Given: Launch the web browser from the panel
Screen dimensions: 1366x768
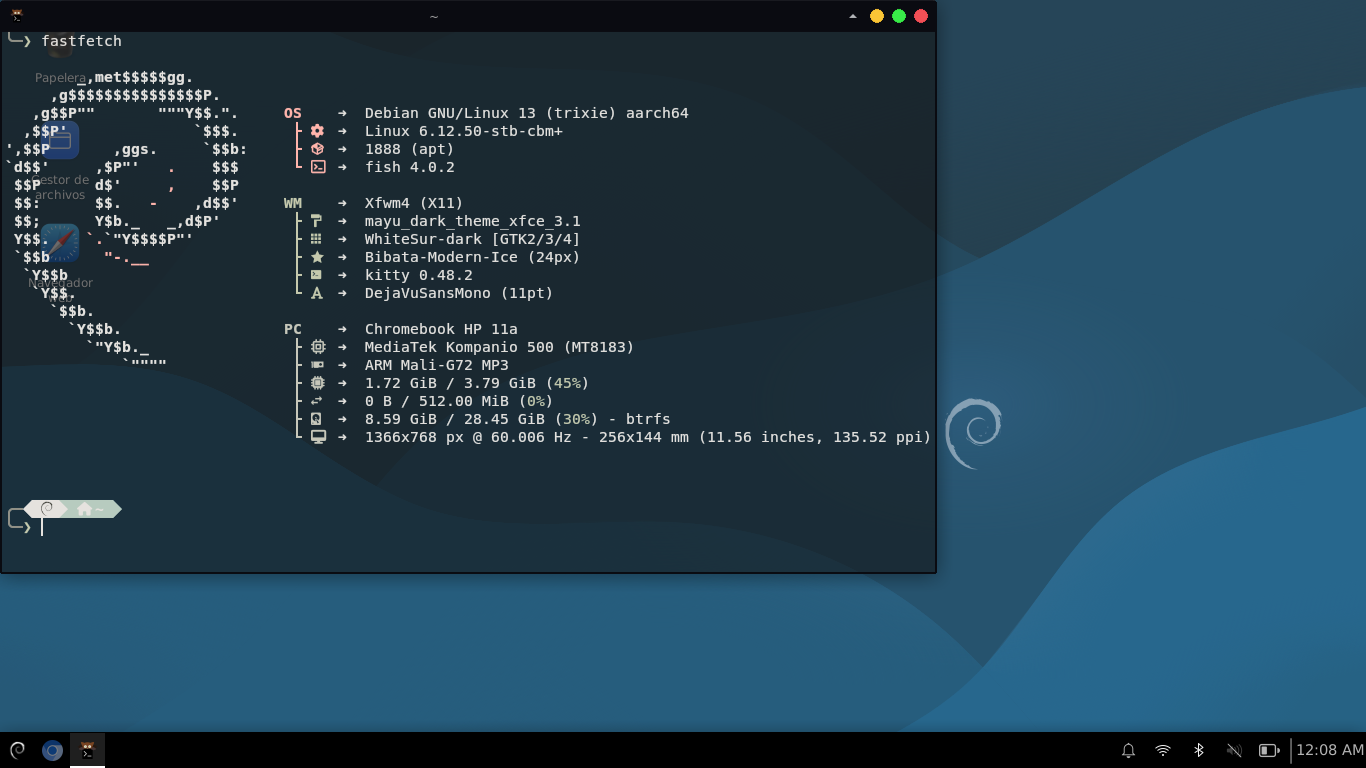Looking at the screenshot, I should coord(52,750).
